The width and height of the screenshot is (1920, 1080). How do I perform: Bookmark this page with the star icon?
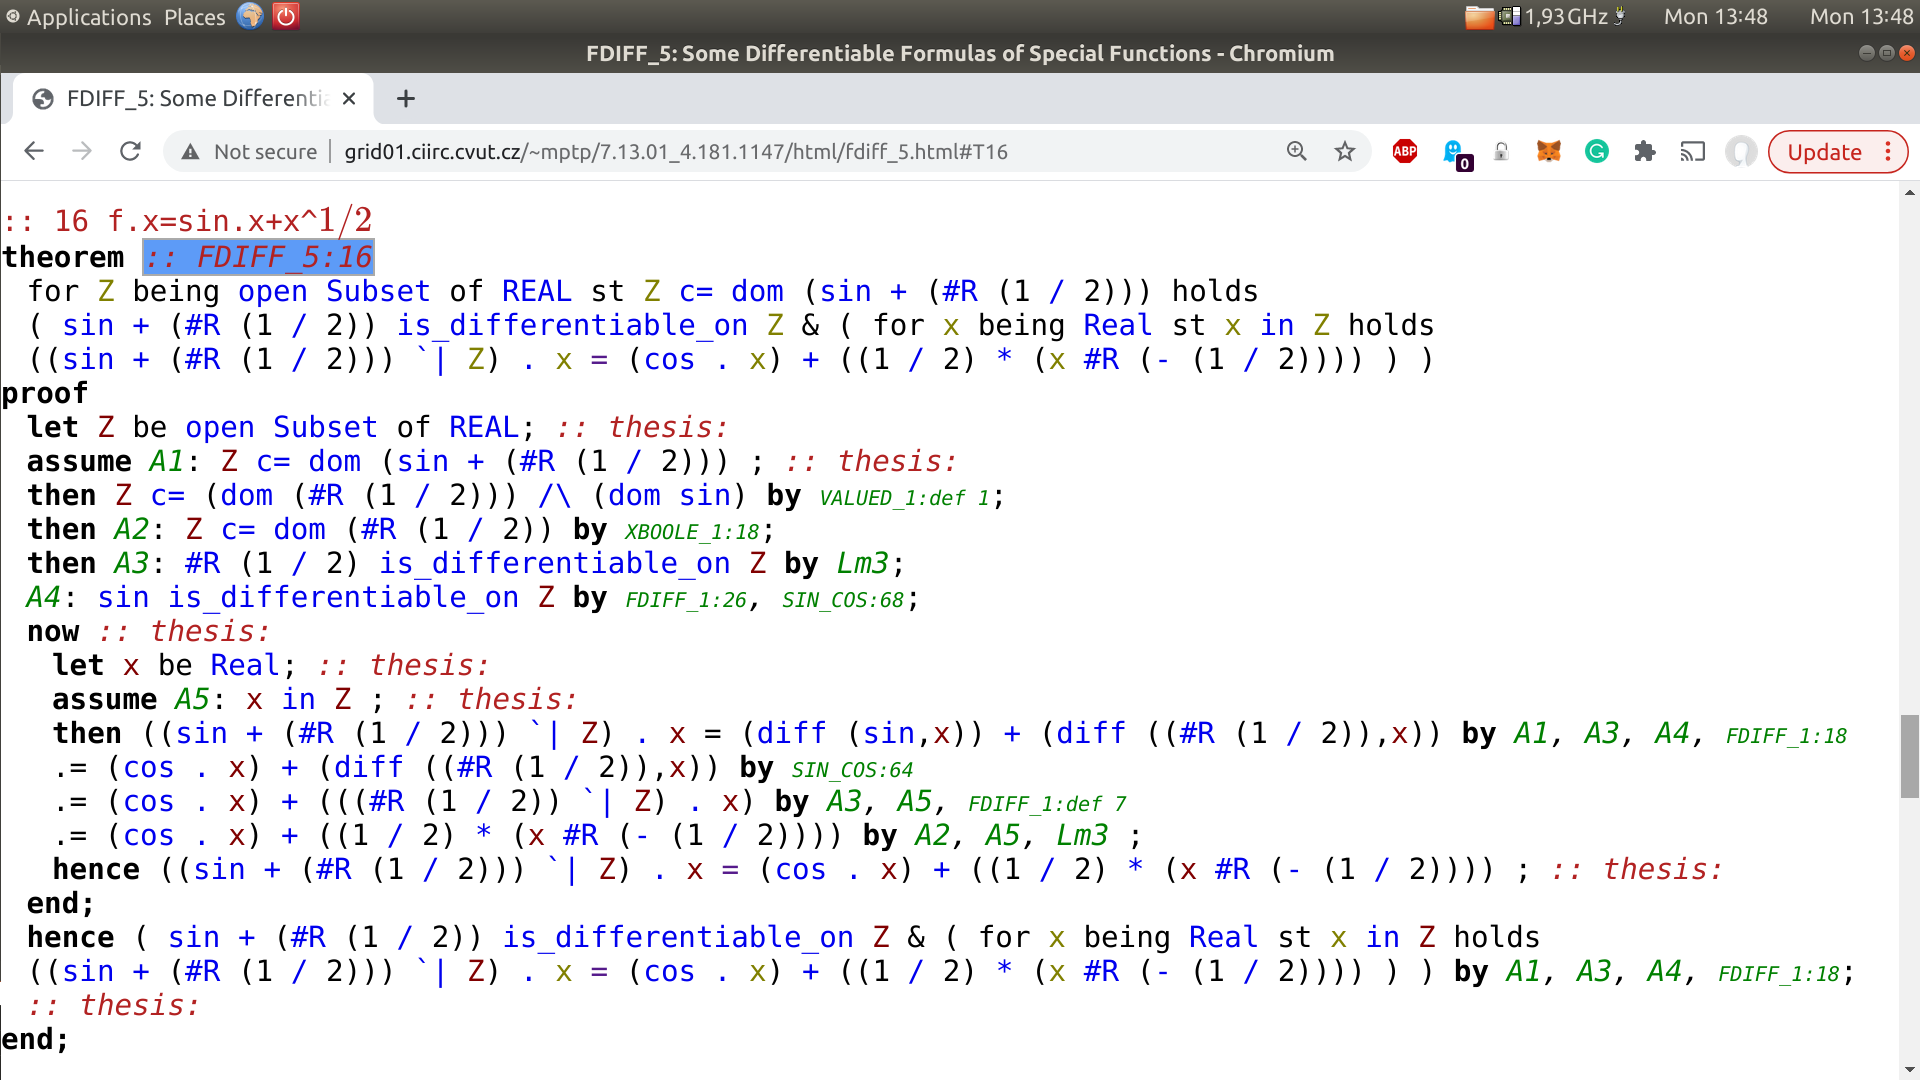1345,151
